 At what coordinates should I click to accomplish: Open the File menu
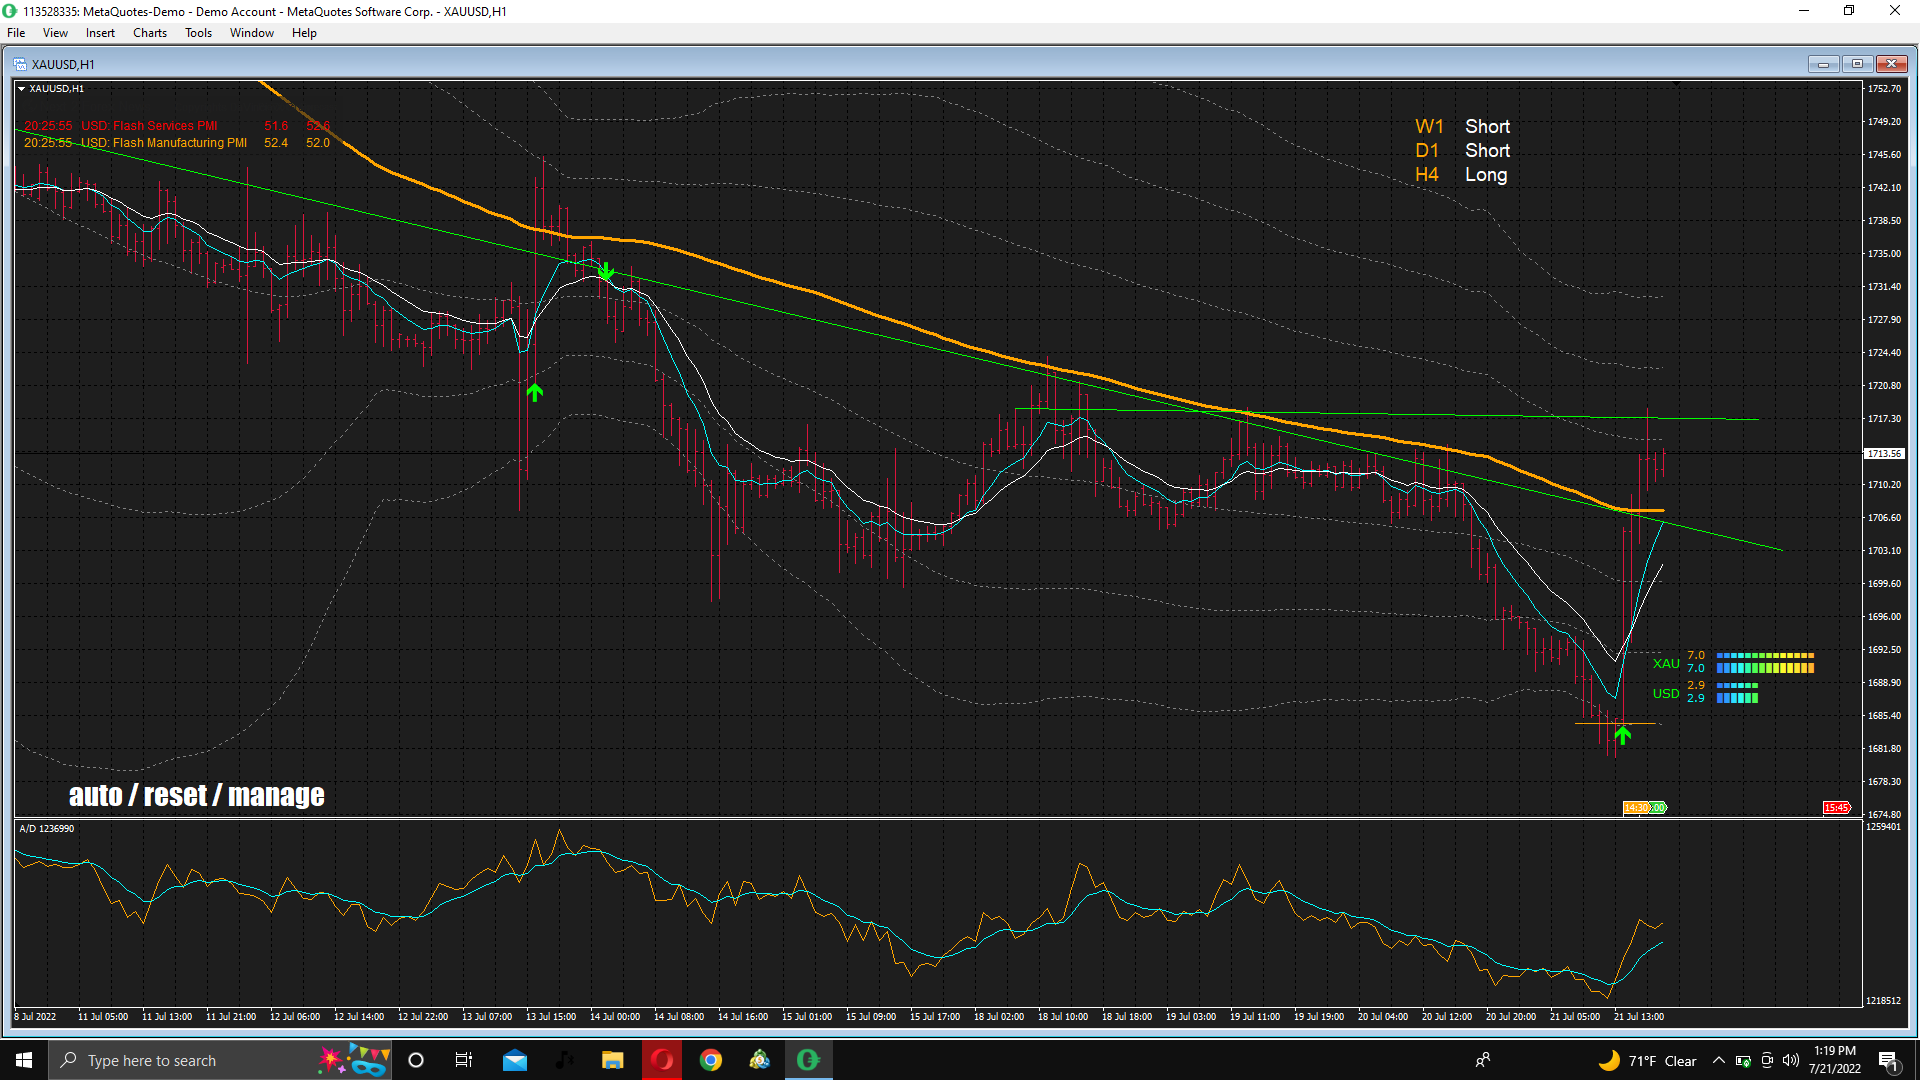click(x=16, y=33)
